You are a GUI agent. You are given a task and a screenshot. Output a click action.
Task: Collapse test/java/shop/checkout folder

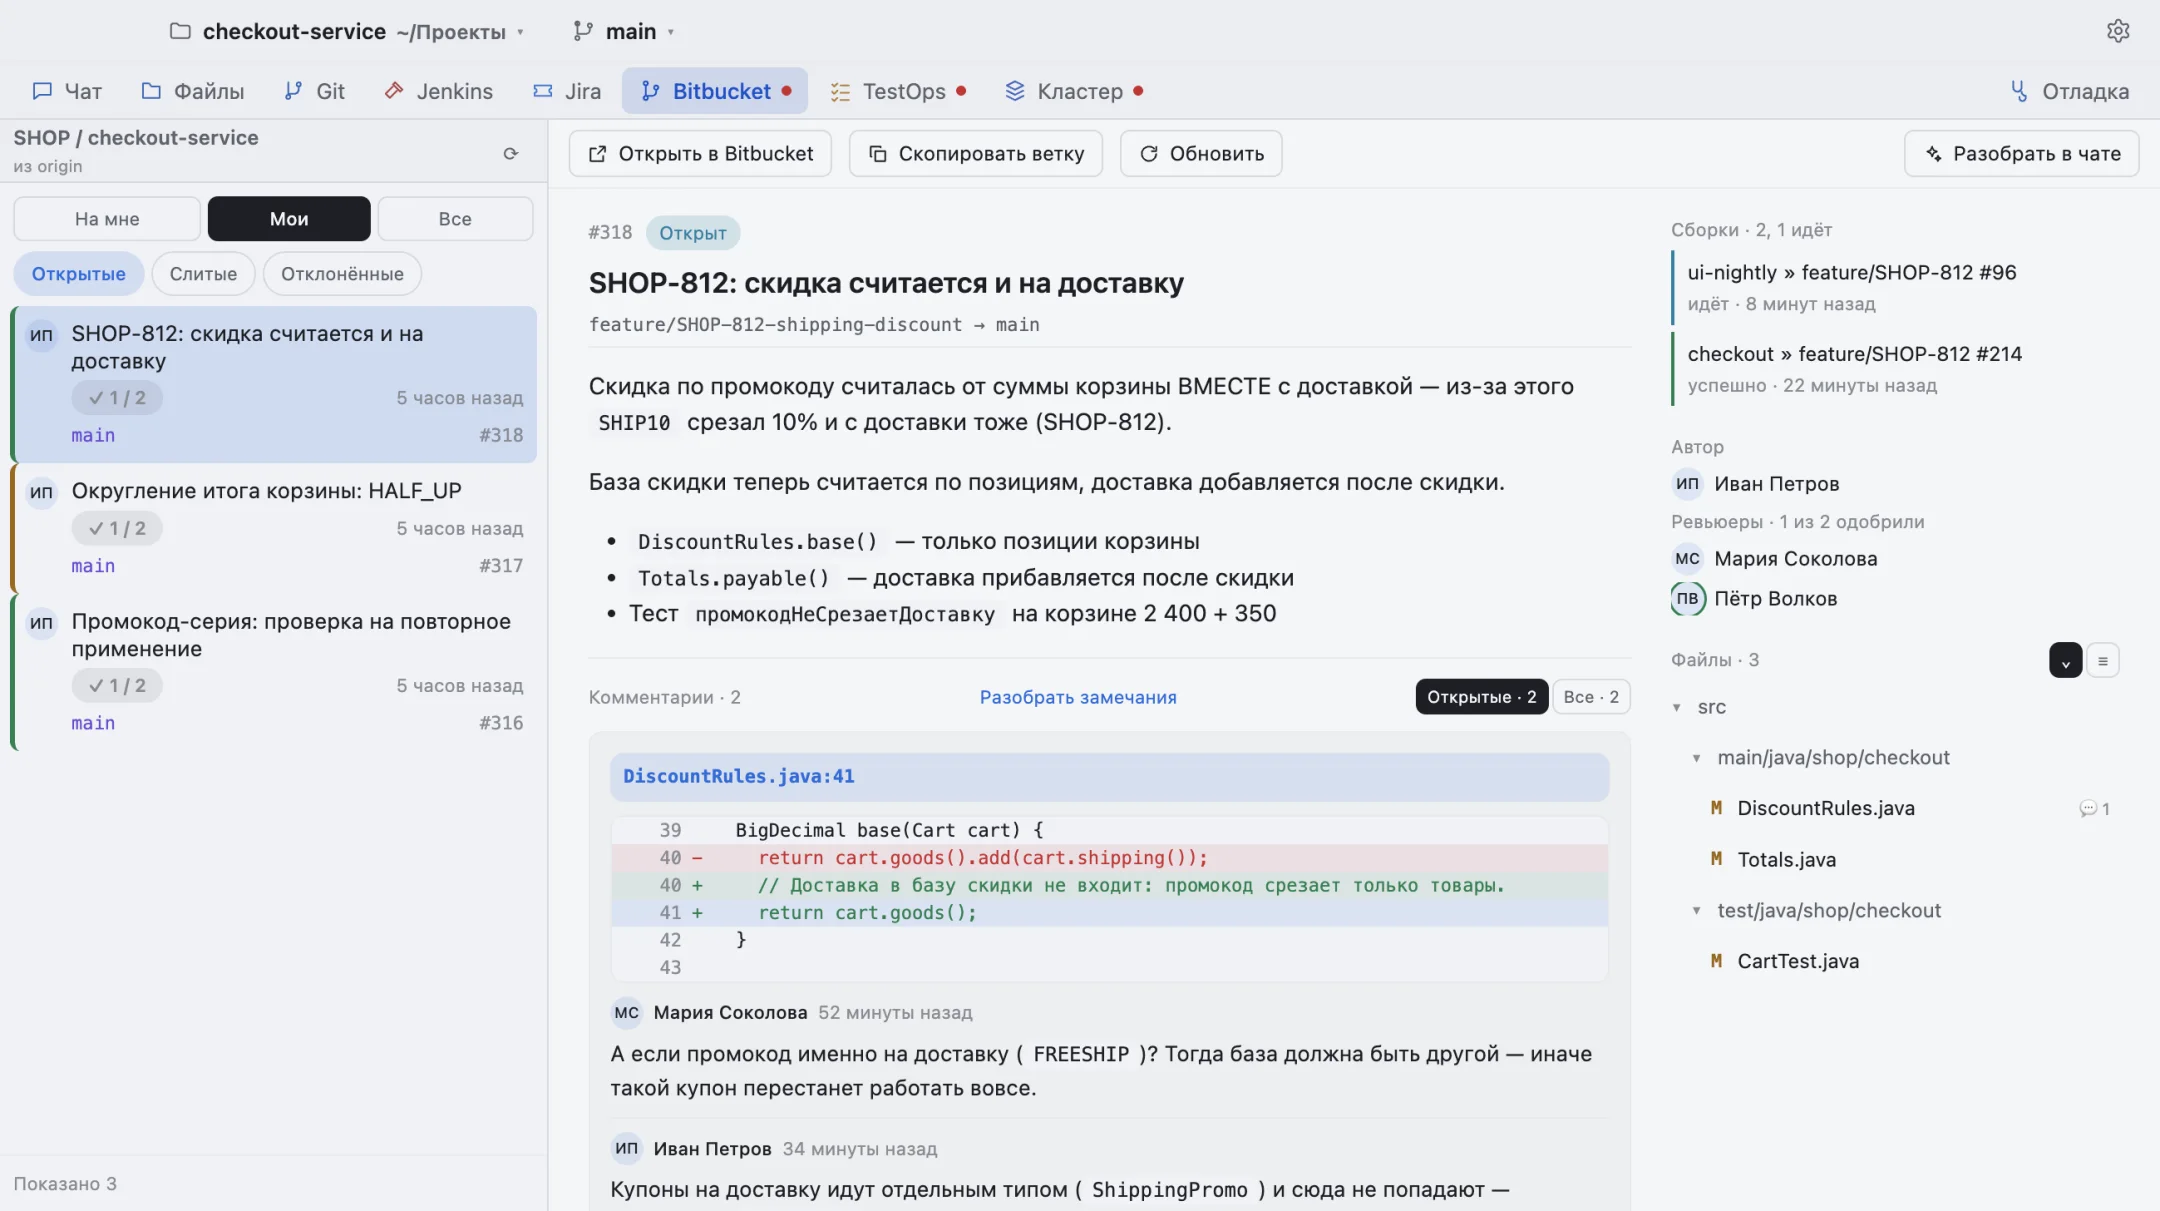[x=1696, y=911]
